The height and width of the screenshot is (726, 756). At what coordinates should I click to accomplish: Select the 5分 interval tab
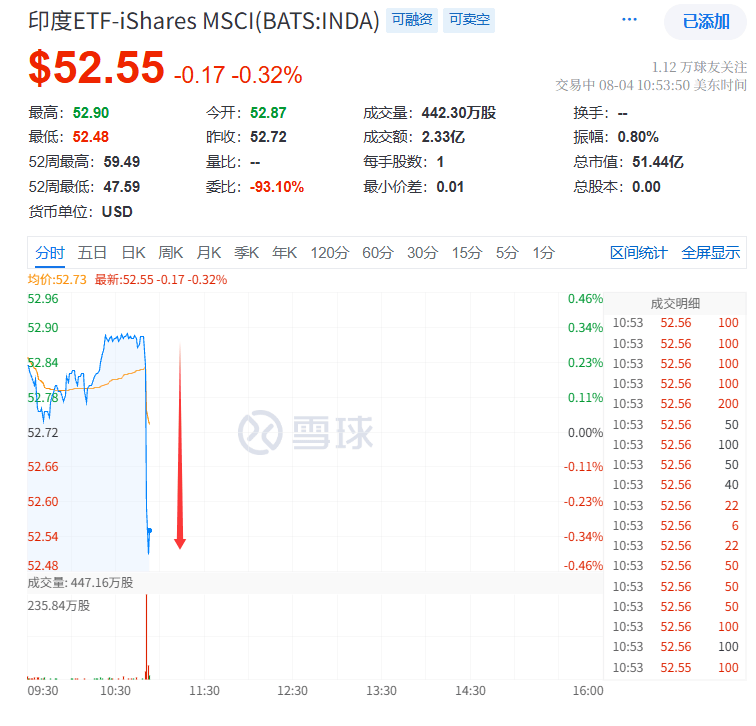tap(507, 253)
